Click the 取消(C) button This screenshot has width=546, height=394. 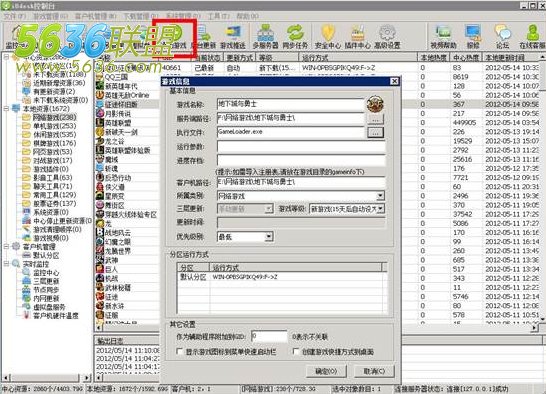pos(374,371)
